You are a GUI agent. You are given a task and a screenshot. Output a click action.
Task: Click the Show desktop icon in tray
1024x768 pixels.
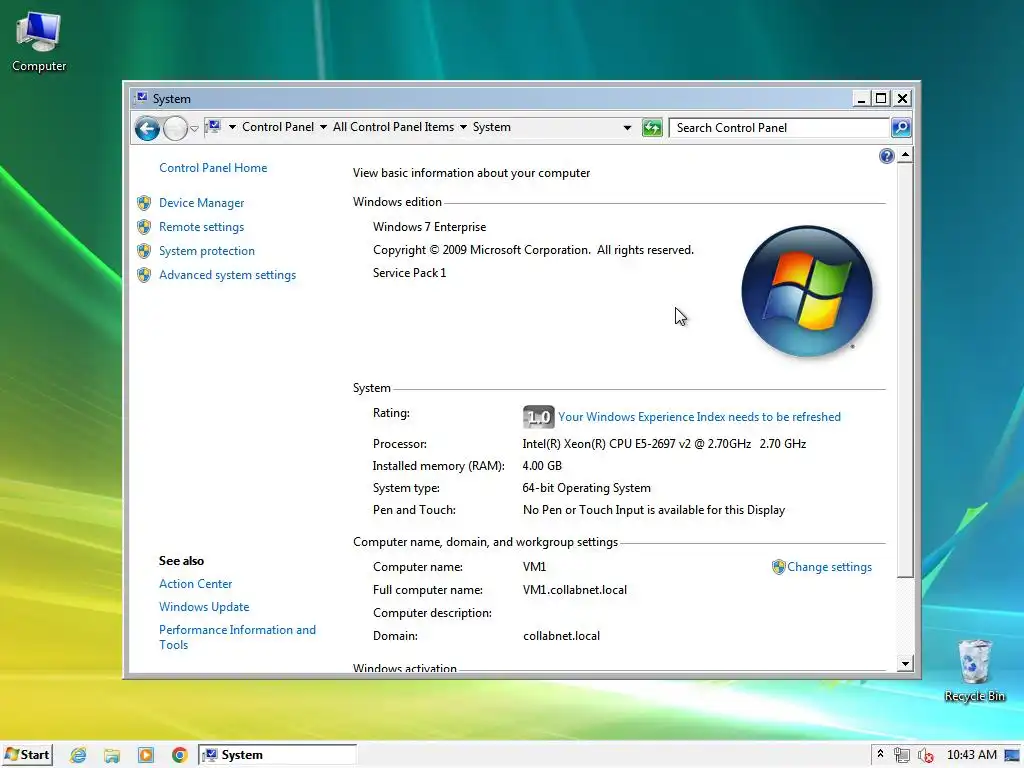pos(1012,755)
